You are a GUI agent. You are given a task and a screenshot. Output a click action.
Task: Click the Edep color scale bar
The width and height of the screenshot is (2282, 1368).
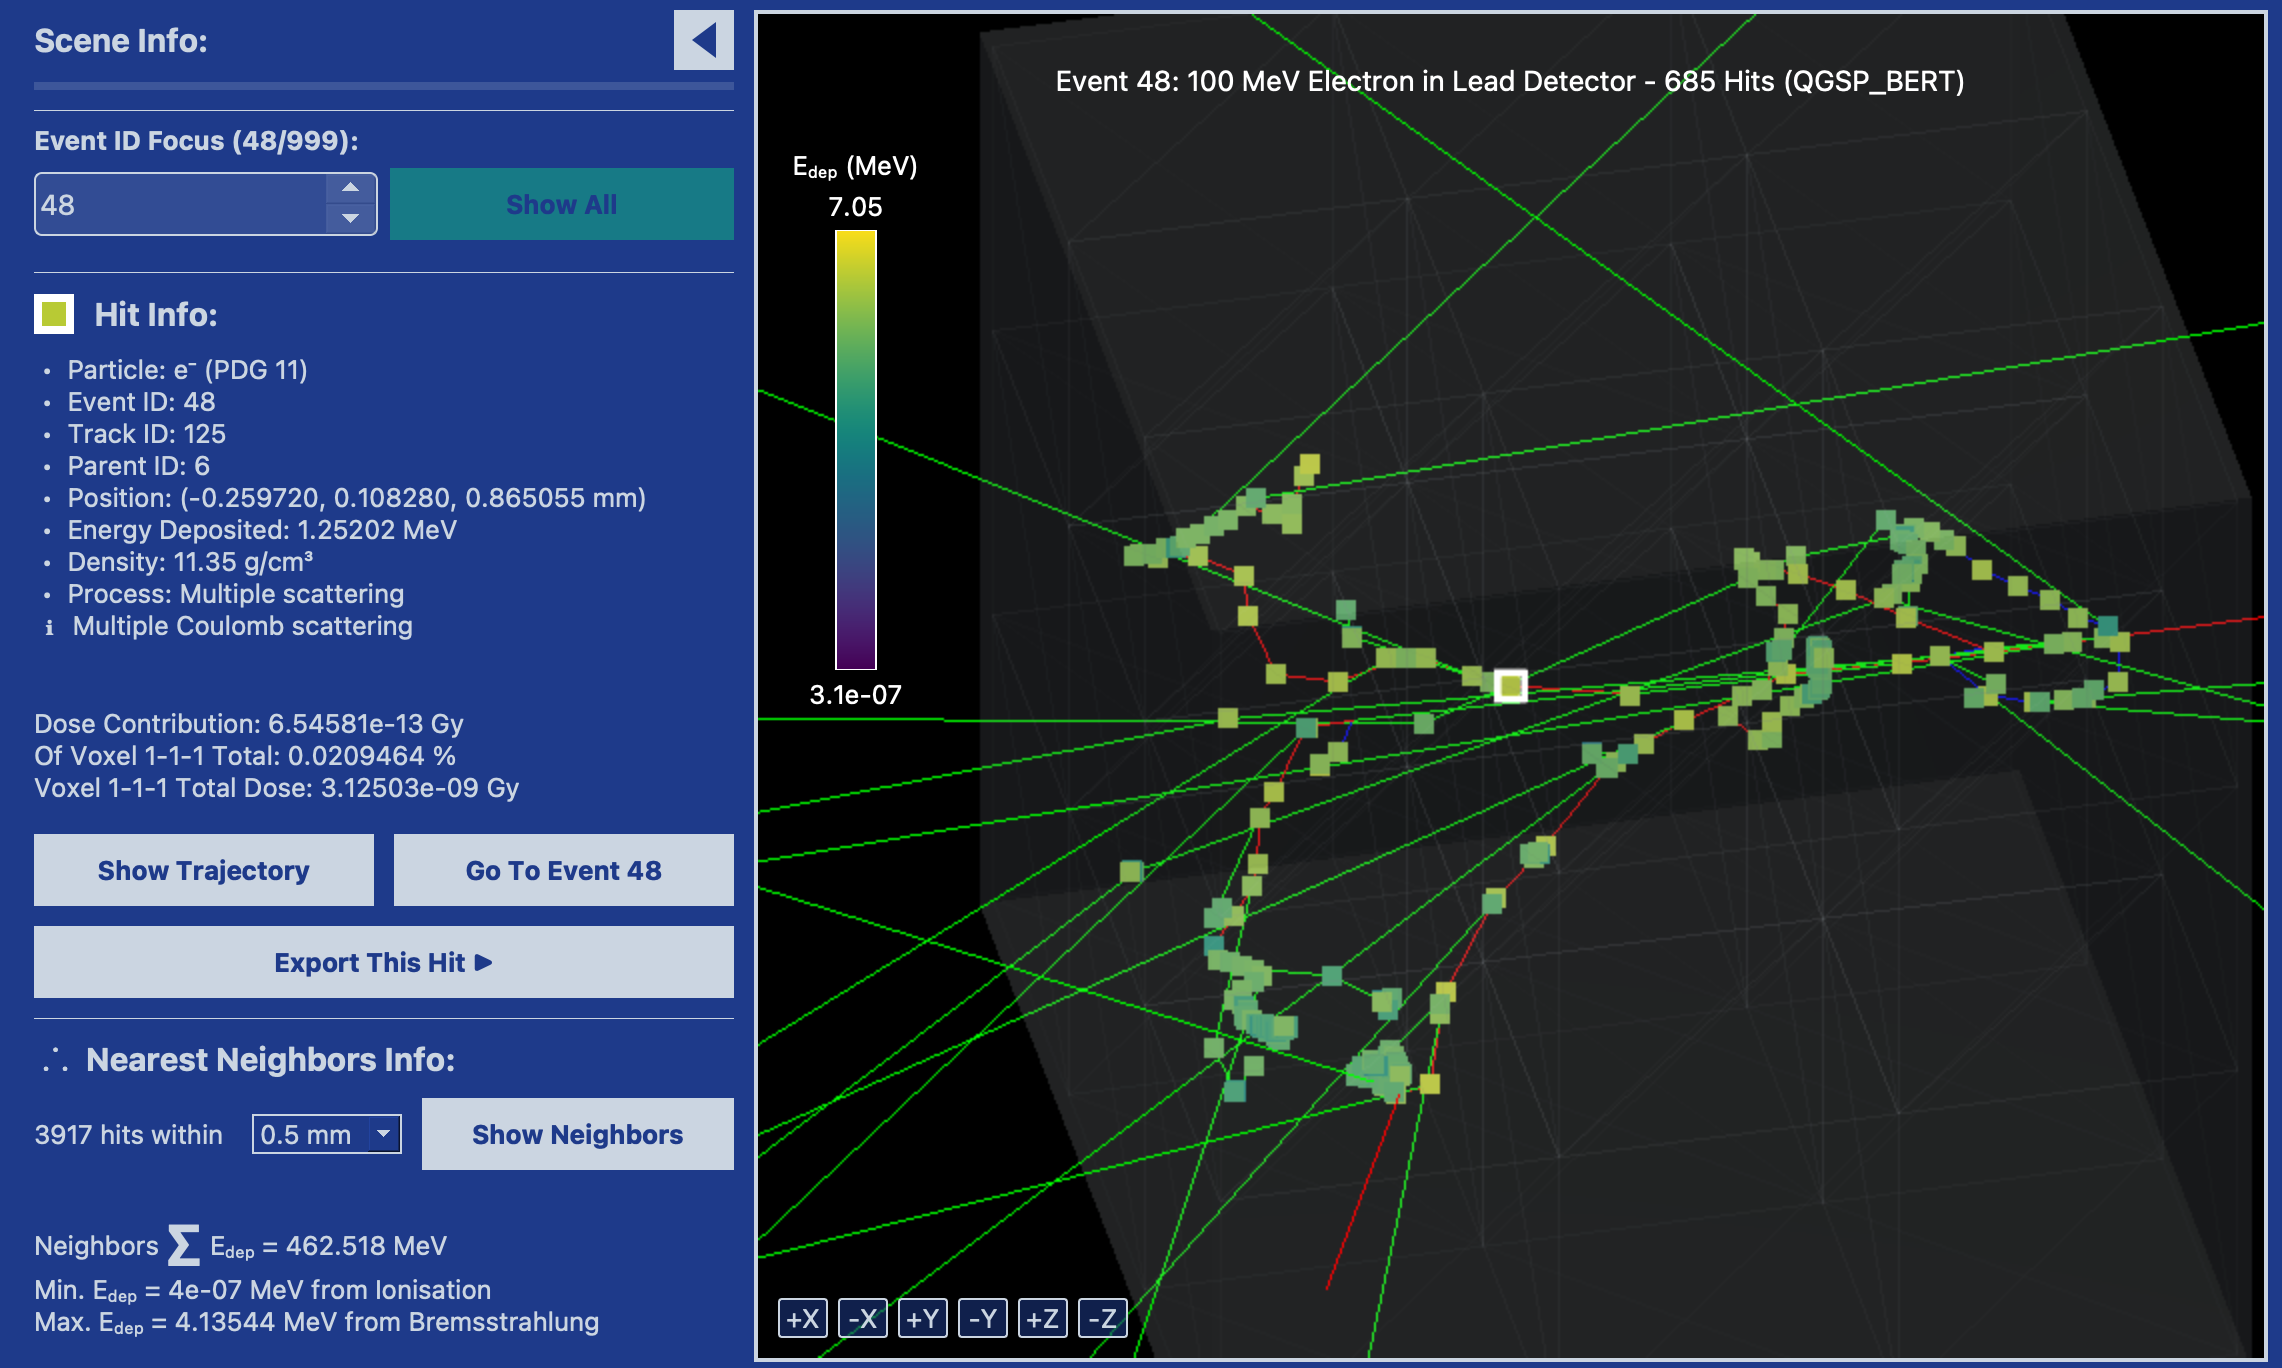856,450
